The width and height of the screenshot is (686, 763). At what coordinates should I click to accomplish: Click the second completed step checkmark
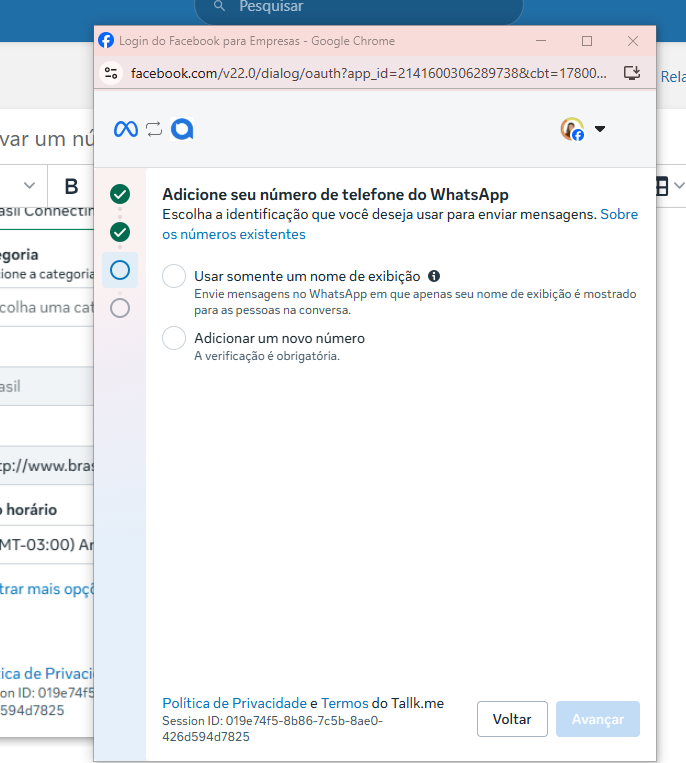tap(120, 232)
